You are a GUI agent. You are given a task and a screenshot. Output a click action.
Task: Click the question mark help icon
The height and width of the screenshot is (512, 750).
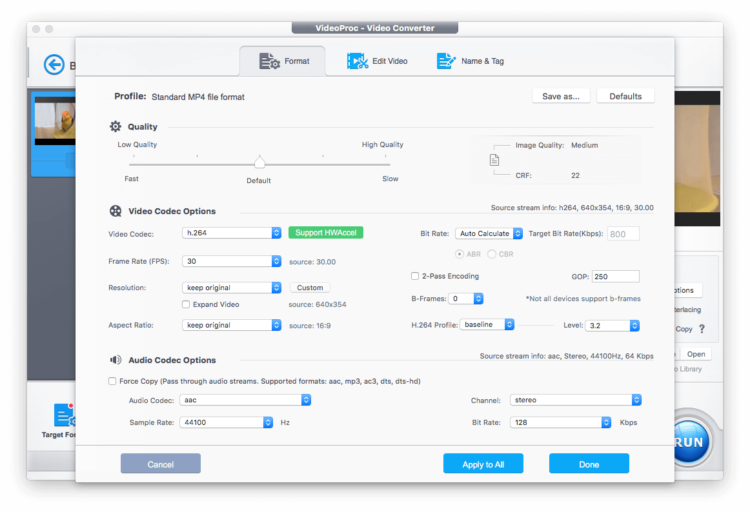coord(702,329)
